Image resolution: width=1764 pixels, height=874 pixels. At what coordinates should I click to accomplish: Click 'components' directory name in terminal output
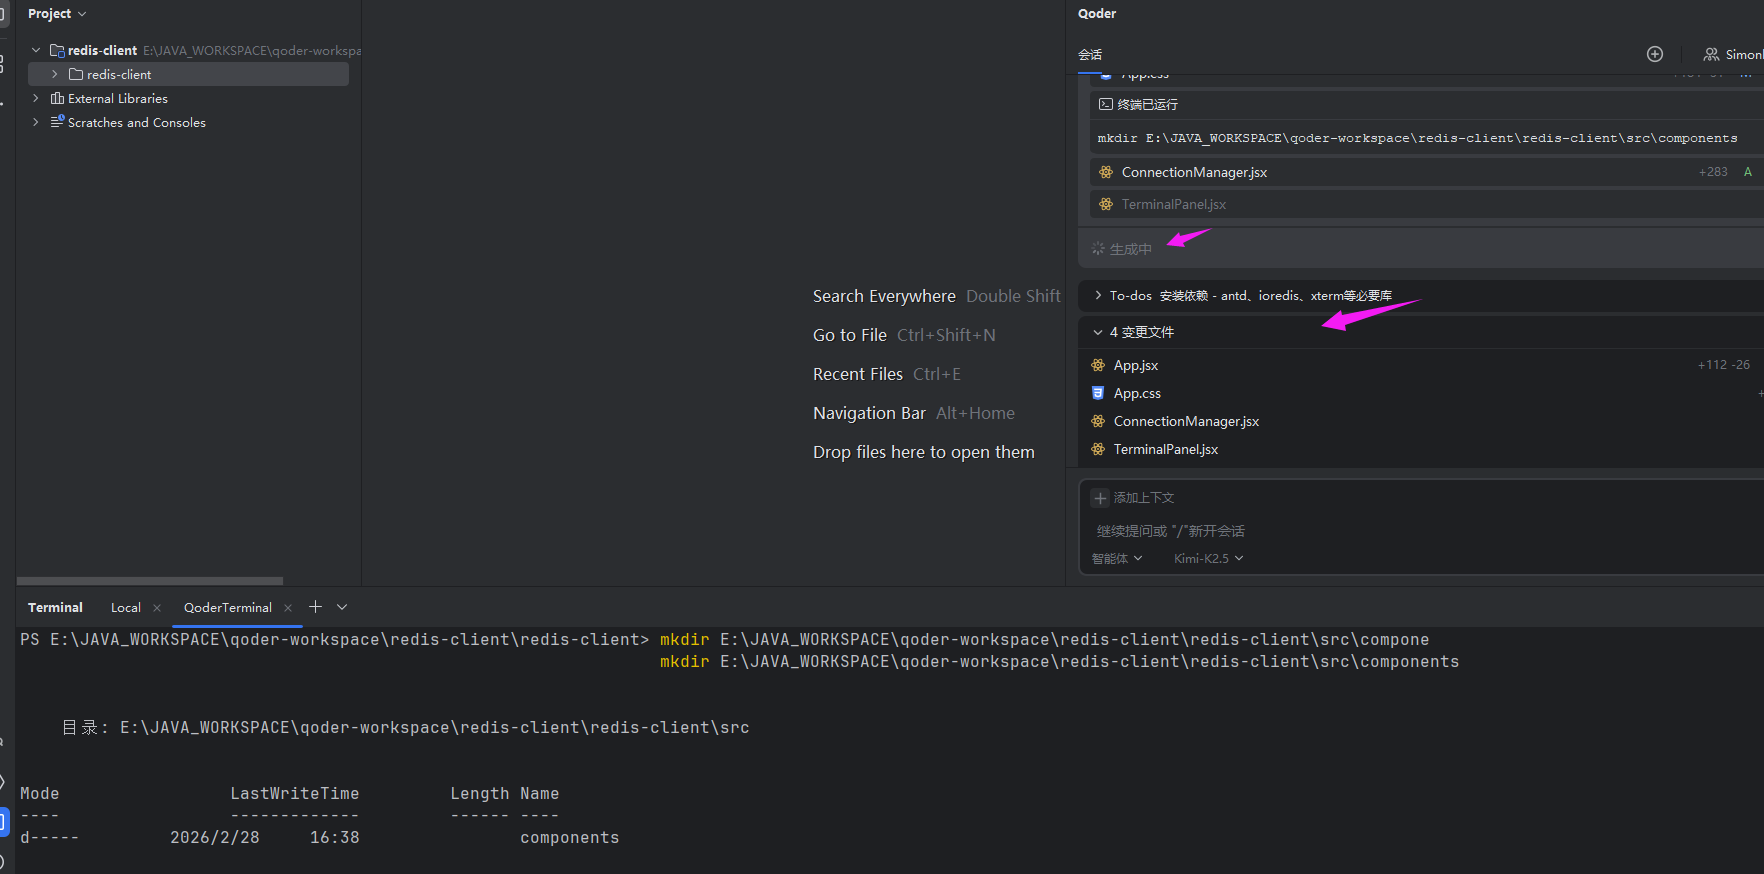[570, 838]
